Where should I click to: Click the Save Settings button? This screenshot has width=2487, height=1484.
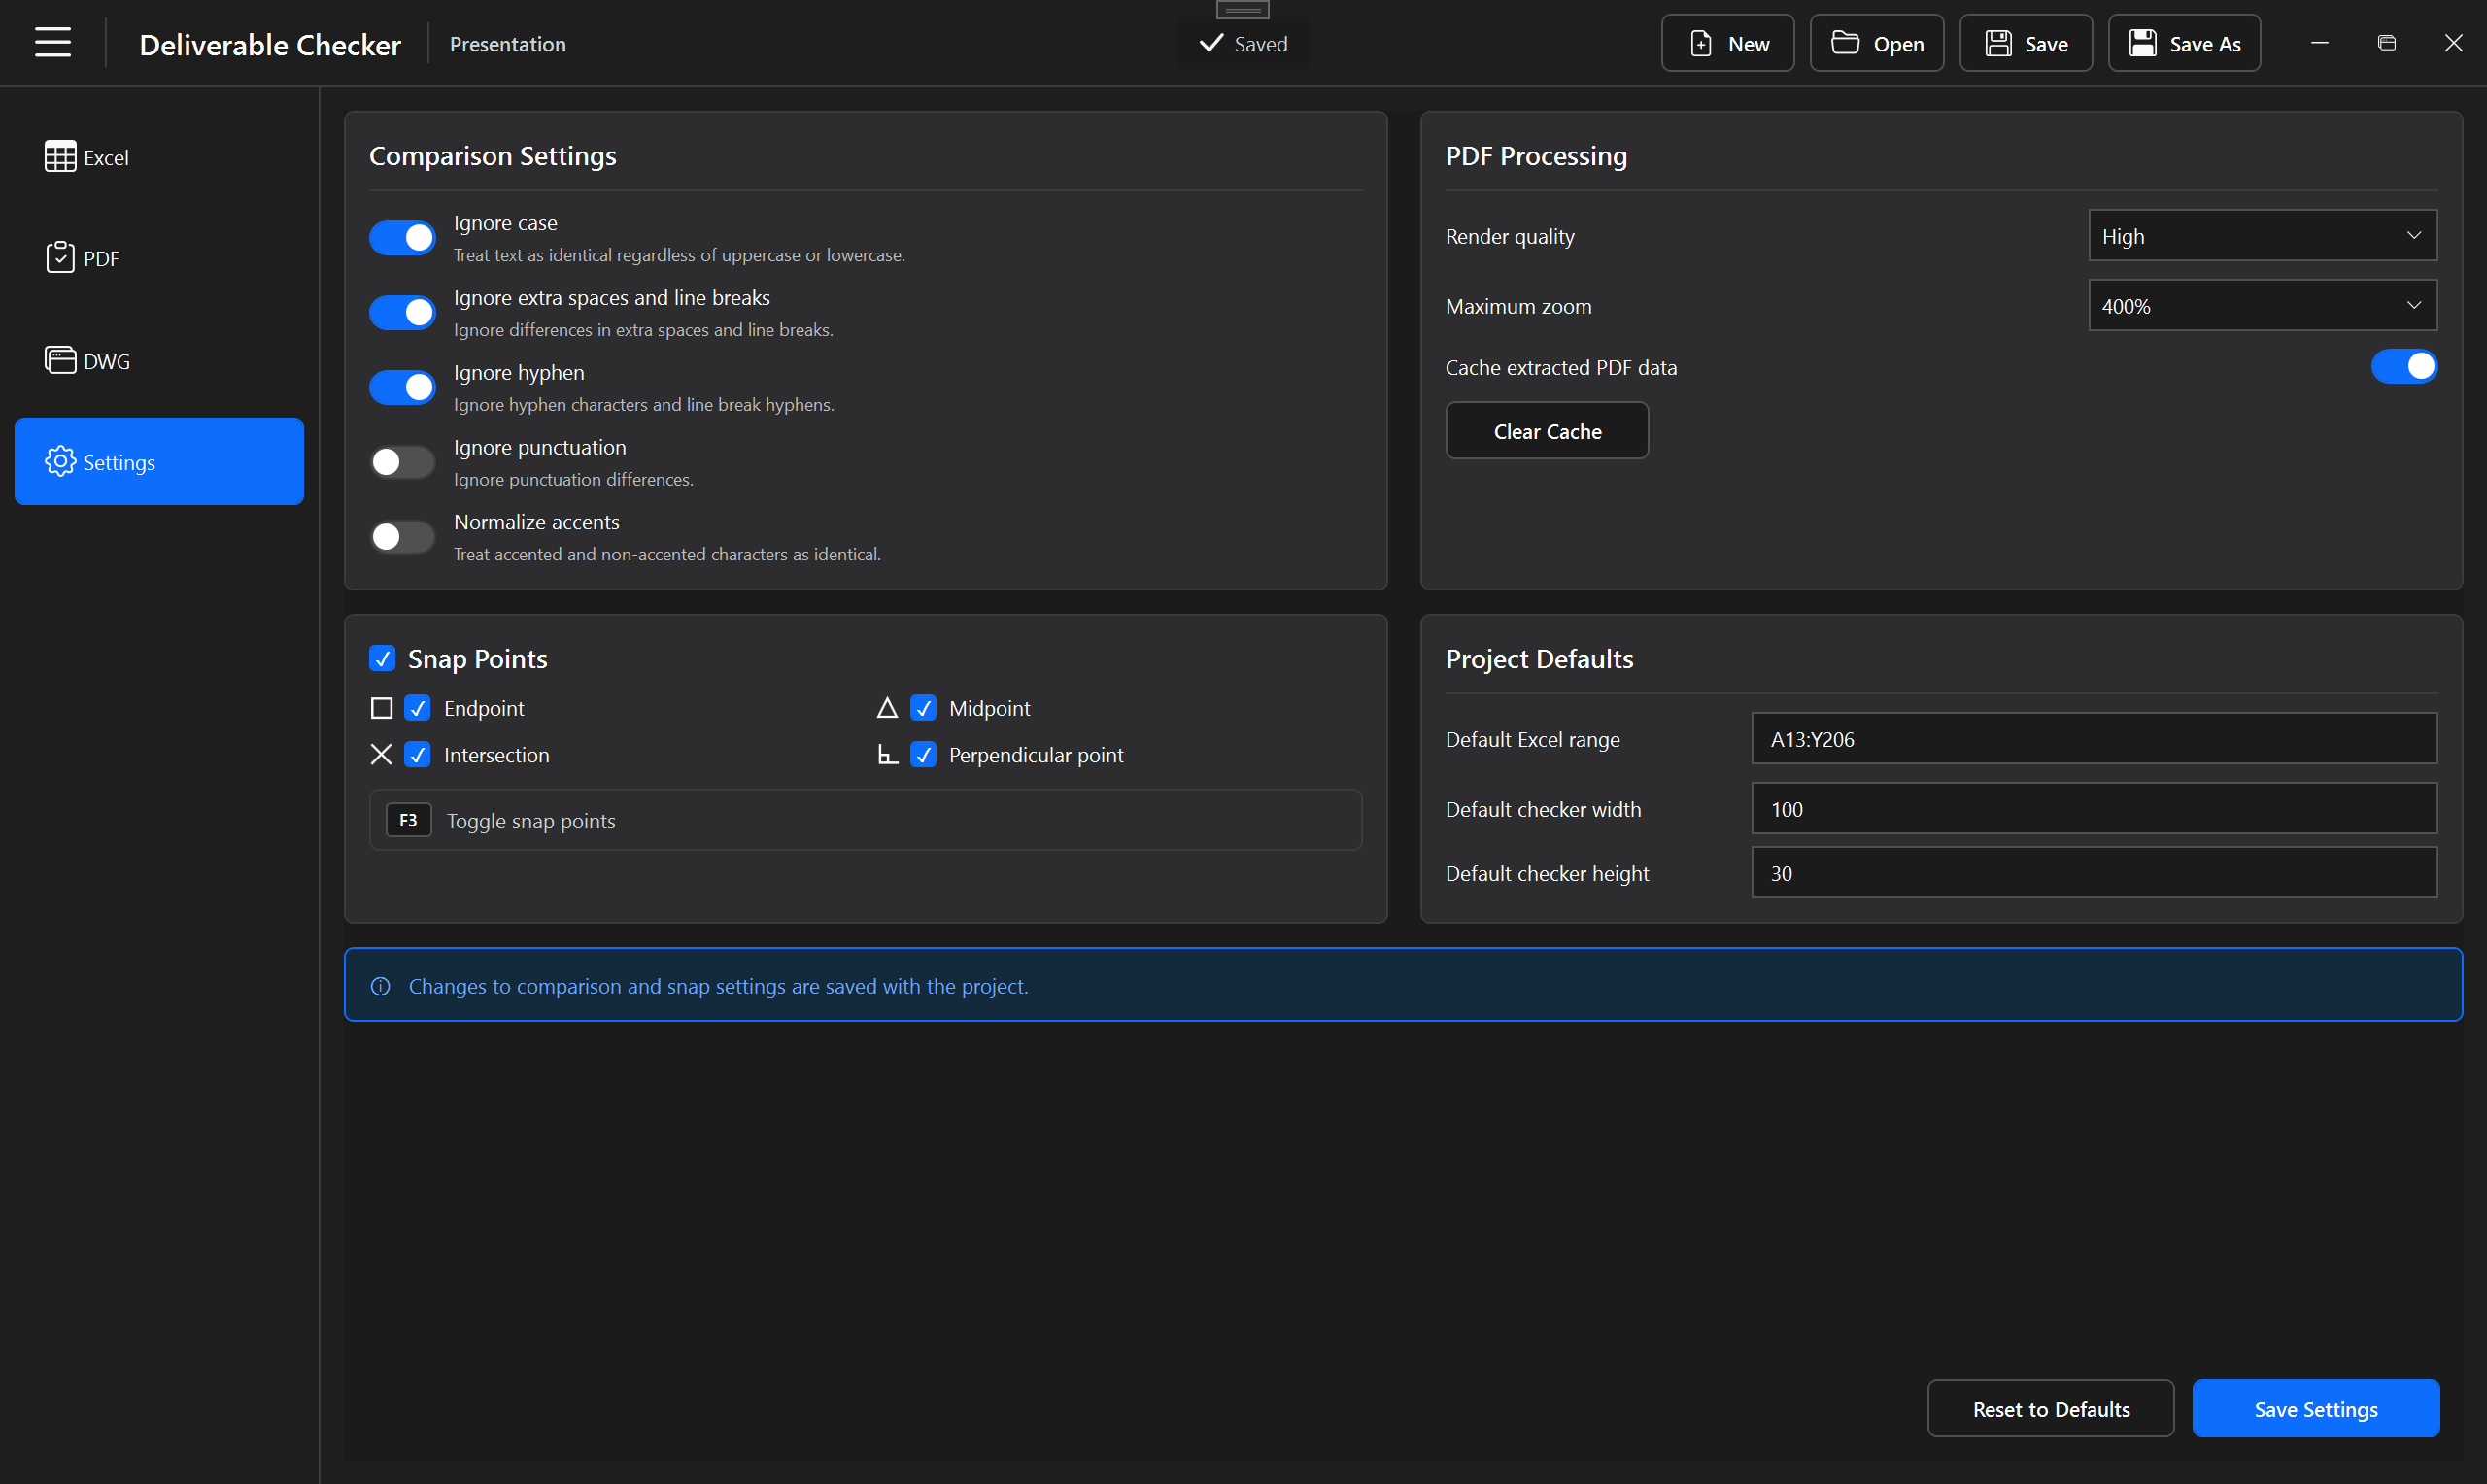2315,1408
